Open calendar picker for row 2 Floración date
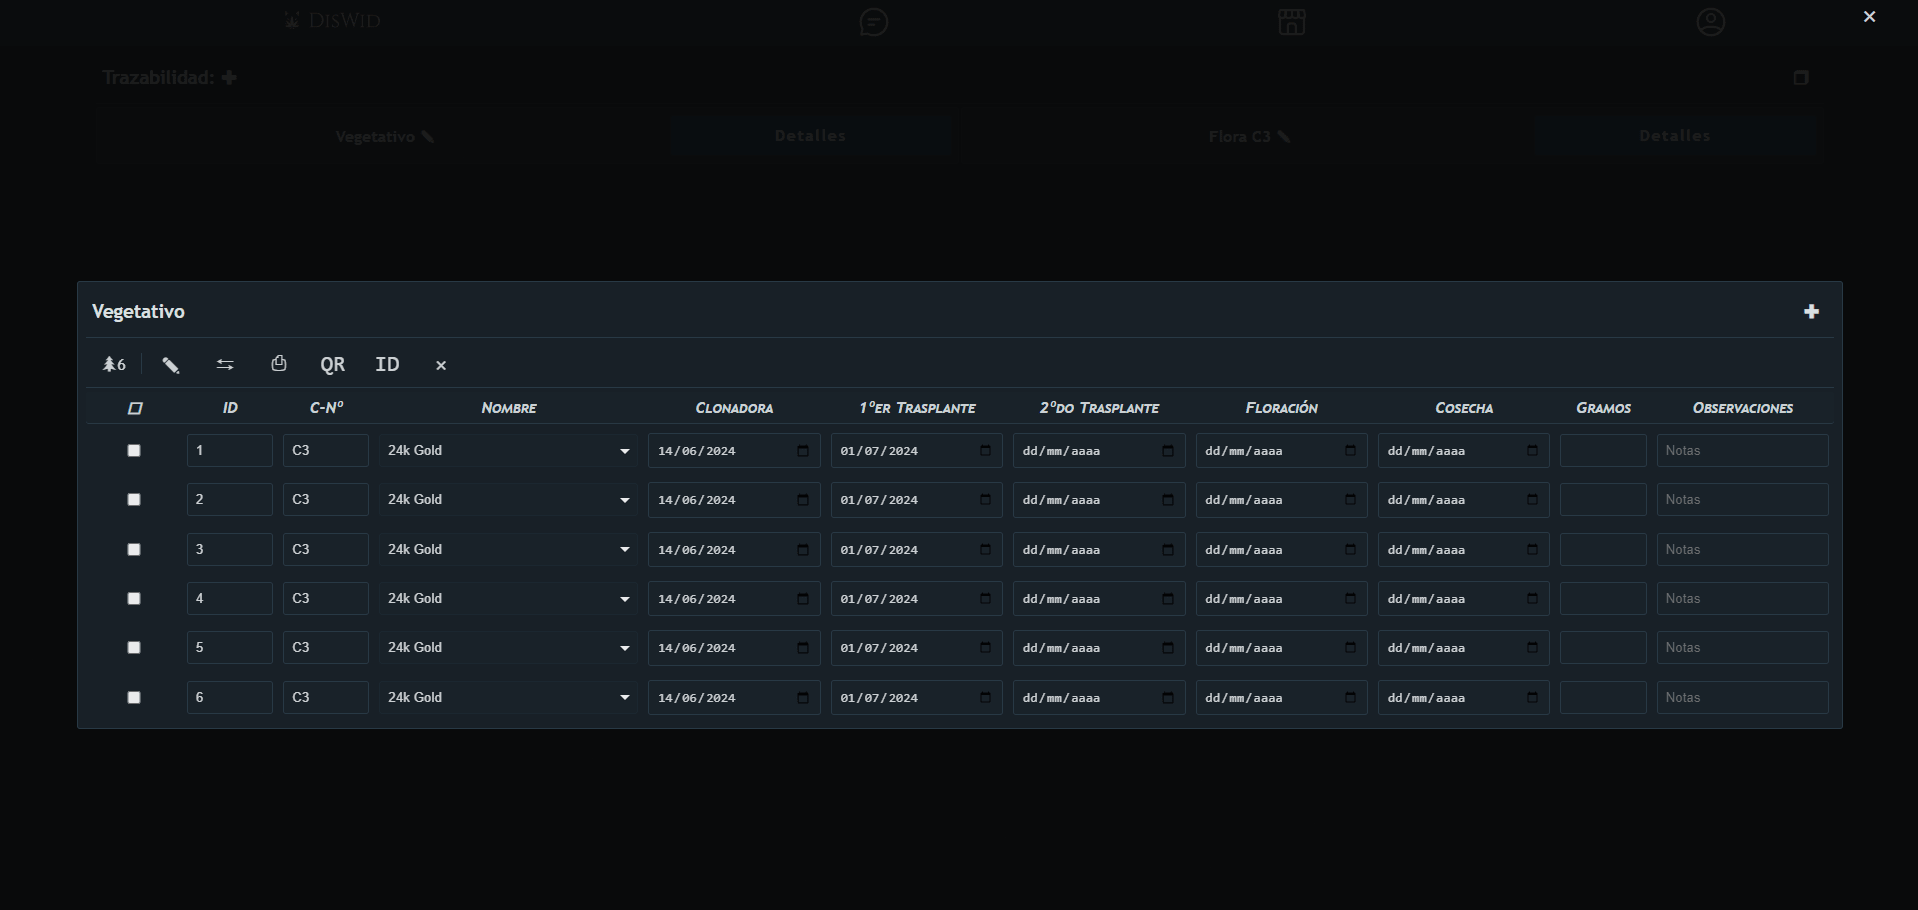 click(1350, 500)
